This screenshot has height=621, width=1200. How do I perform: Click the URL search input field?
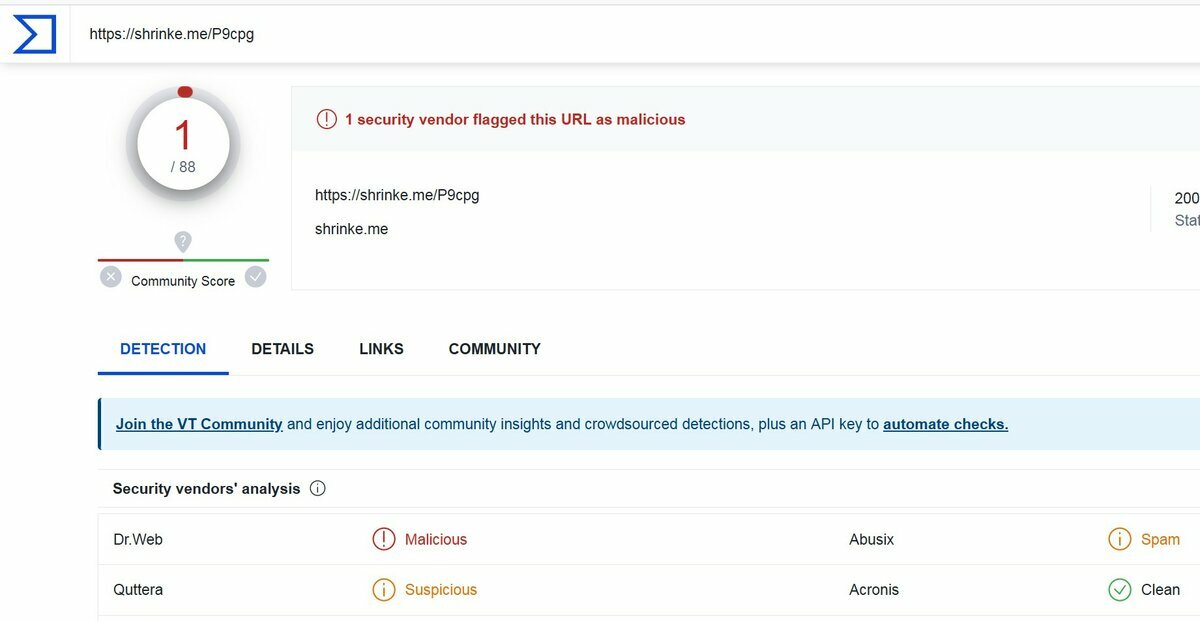coord(600,34)
